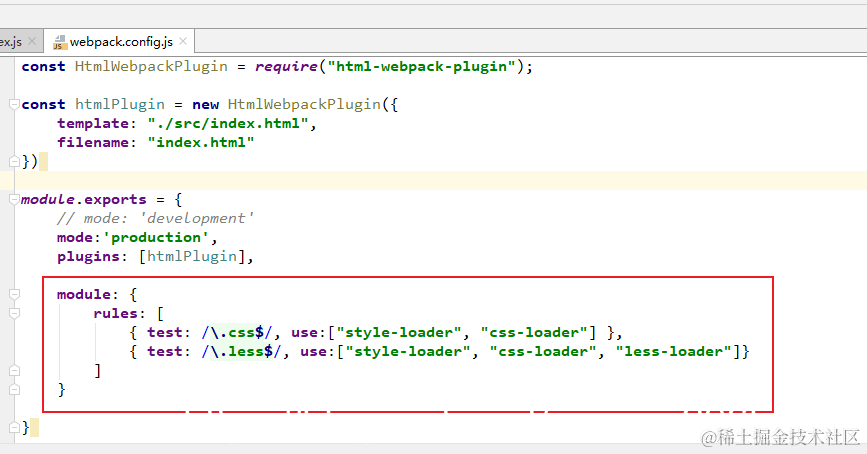Image resolution: width=867 pixels, height=454 pixels.
Task: Click the commented-out mode: 'development' line
Action: coord(155,218)
